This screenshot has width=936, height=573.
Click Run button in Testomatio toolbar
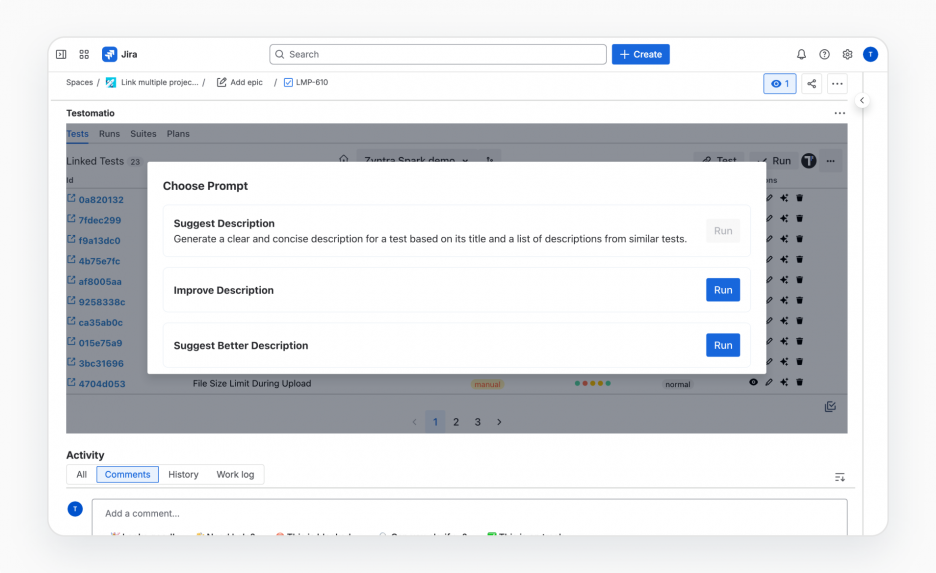775,159
